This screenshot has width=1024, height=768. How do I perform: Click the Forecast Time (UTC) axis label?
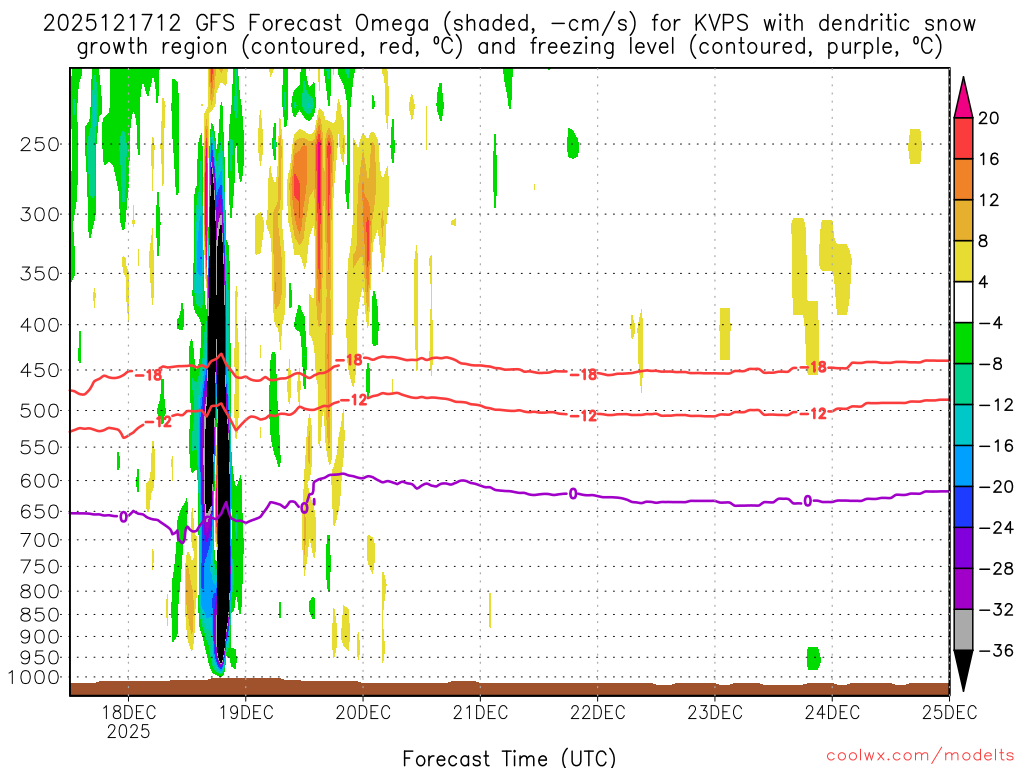[x=509, y=758]
